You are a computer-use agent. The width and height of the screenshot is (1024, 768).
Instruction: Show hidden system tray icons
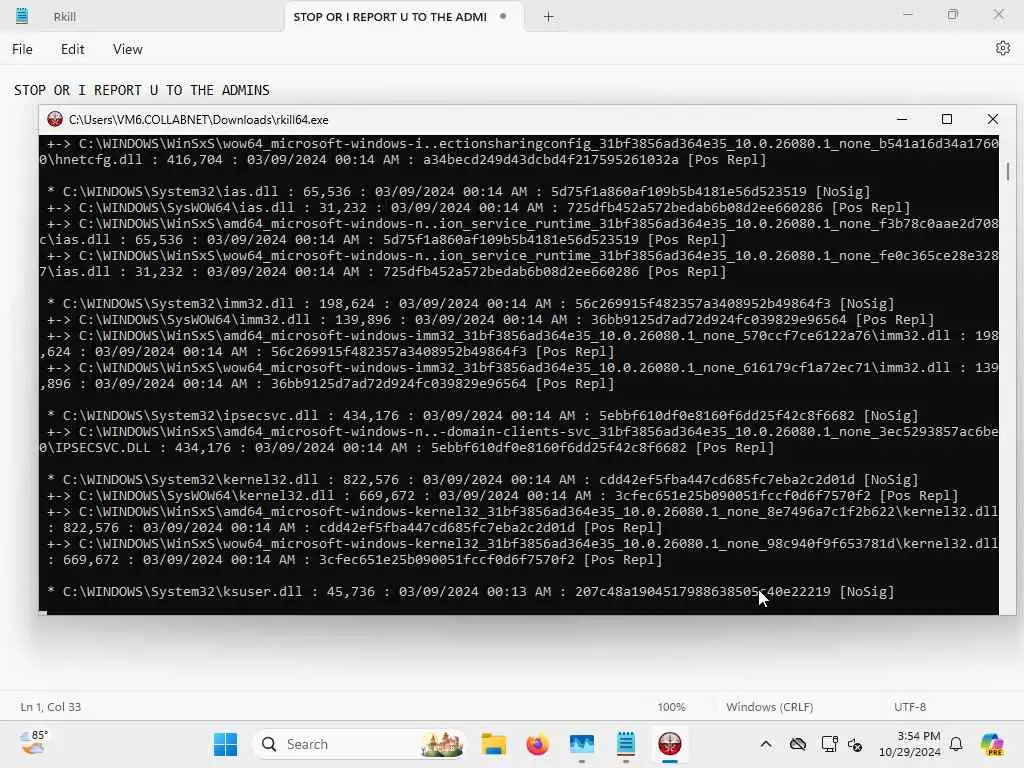click(x=766, y=744)
